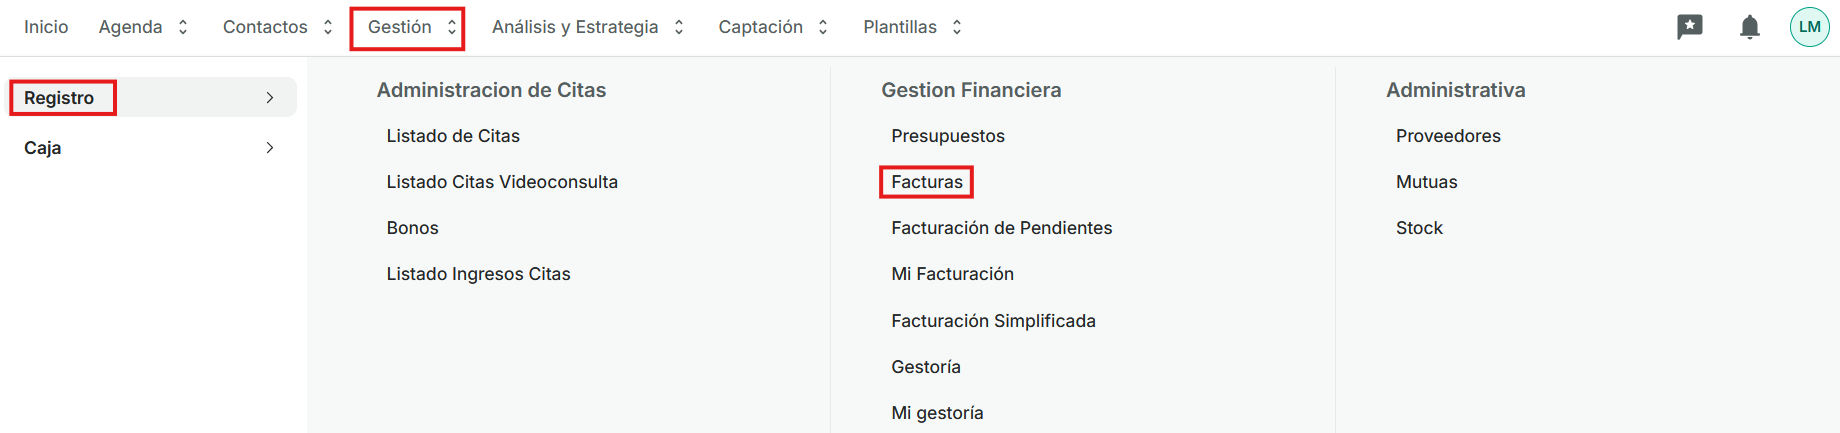Open the Bonos listing

tap(412, 228)
